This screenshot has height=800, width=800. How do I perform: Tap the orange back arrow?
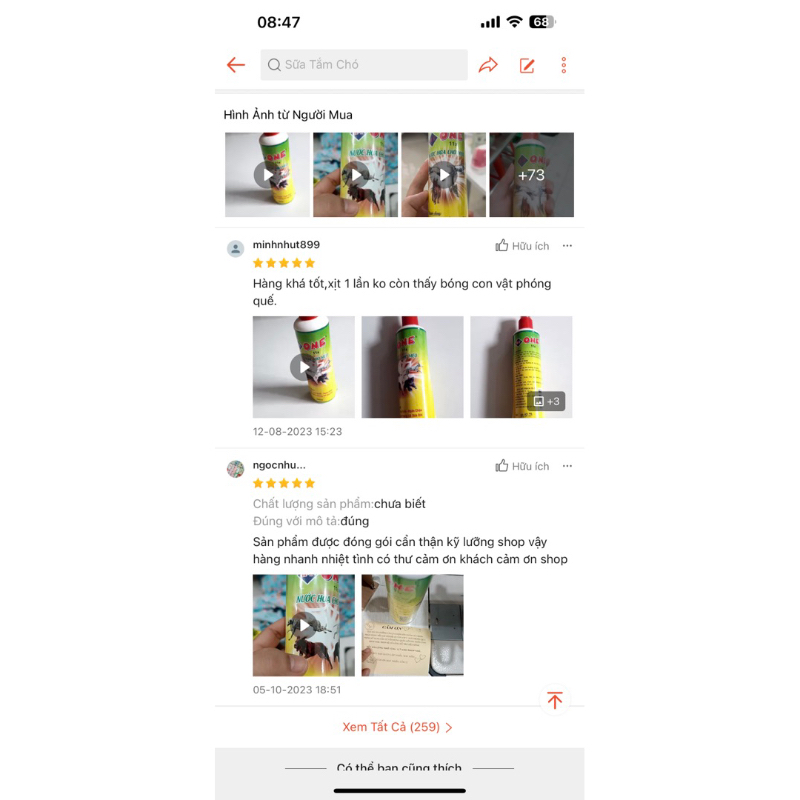click(x=236, y=65)
